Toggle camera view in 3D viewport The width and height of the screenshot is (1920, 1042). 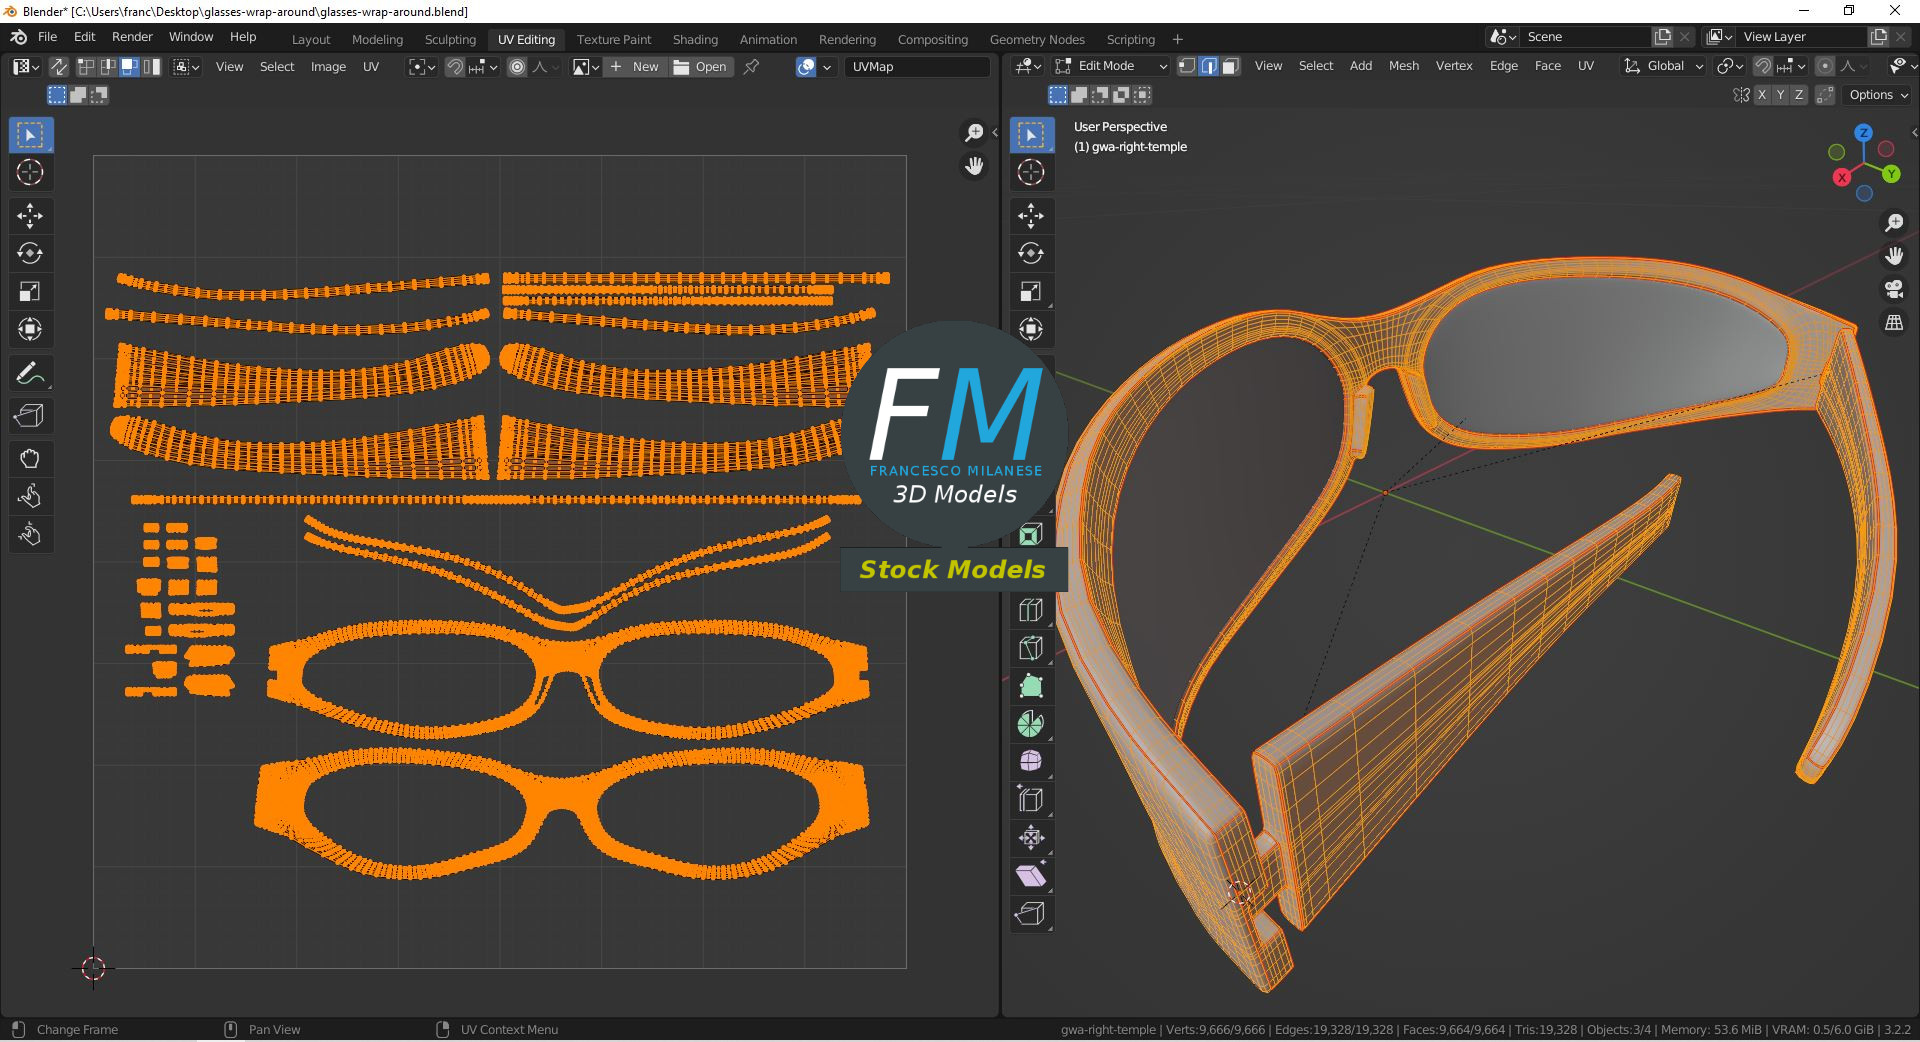[1893, 290]
